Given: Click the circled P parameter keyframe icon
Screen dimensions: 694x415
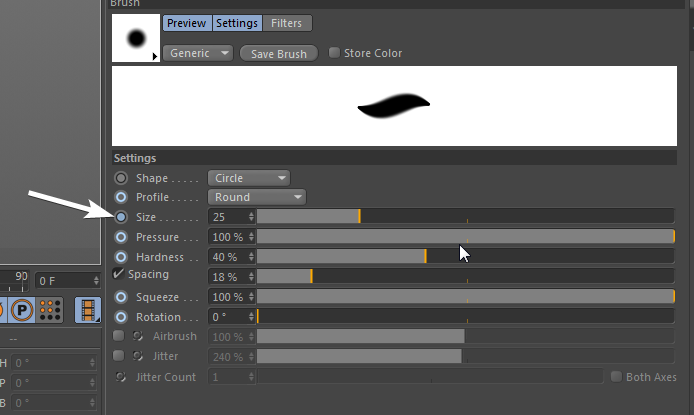Looking at the screenshot, I should pyautogui.click(x=22, y=310).
